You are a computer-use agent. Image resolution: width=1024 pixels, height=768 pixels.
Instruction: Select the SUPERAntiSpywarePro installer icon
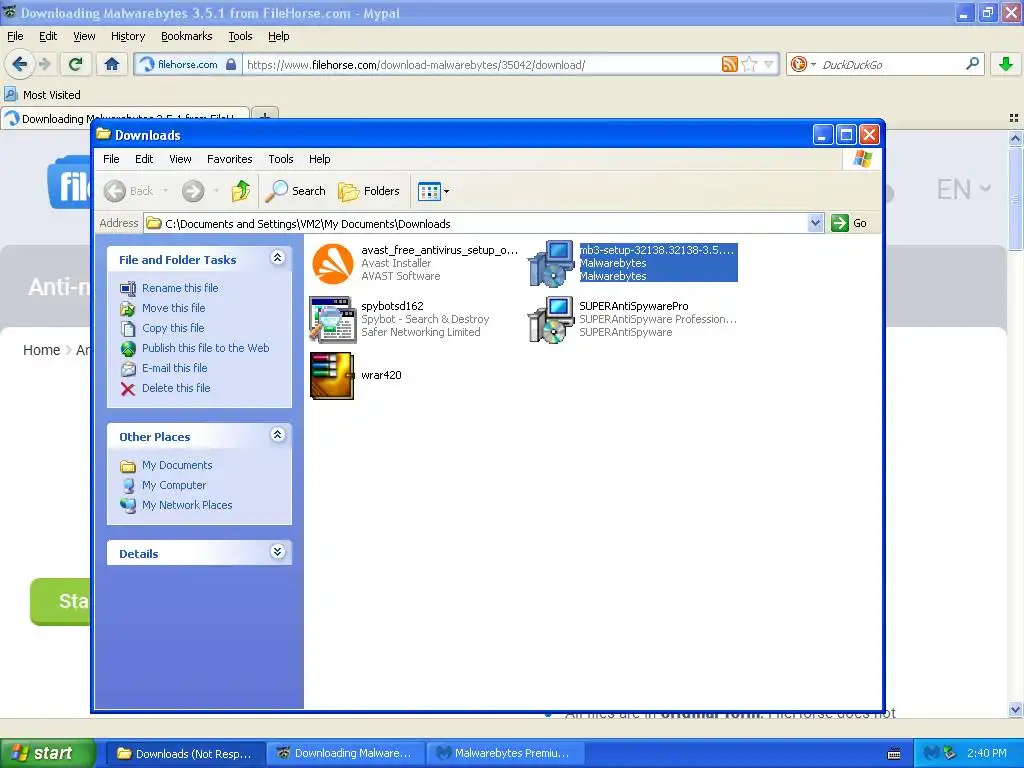click(x=551, y=319)
